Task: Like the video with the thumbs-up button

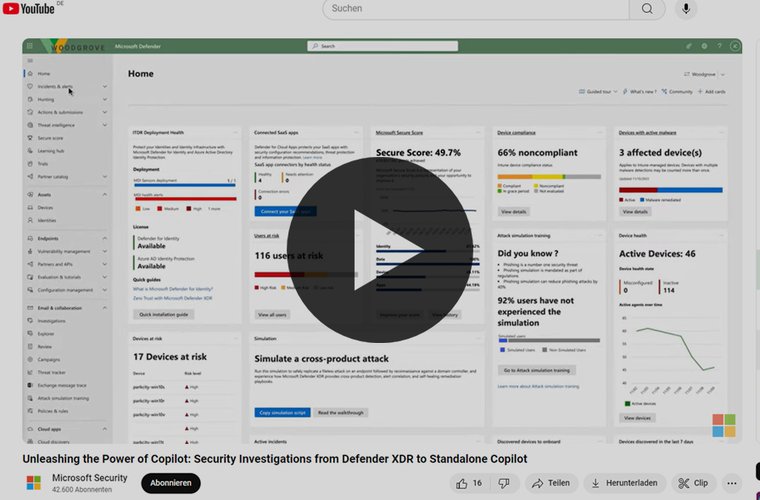Action: point(468,483)
